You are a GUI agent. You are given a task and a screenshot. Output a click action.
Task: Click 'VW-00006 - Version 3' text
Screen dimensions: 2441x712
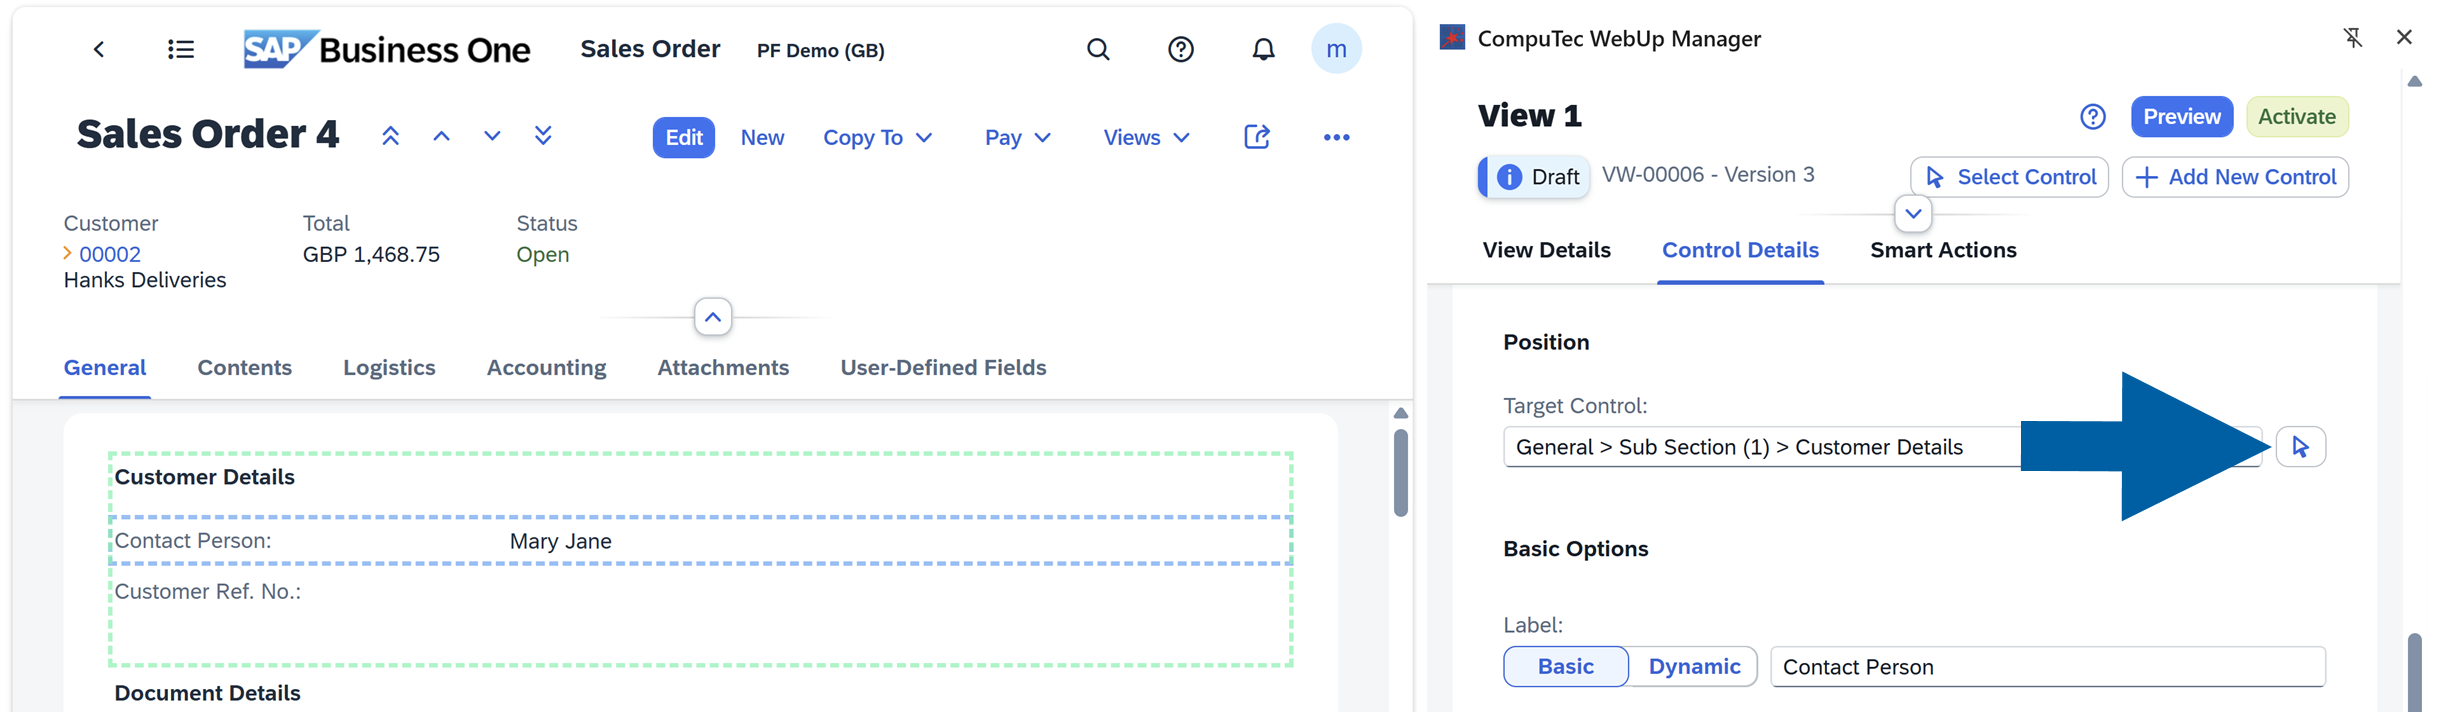point(1707,174)
